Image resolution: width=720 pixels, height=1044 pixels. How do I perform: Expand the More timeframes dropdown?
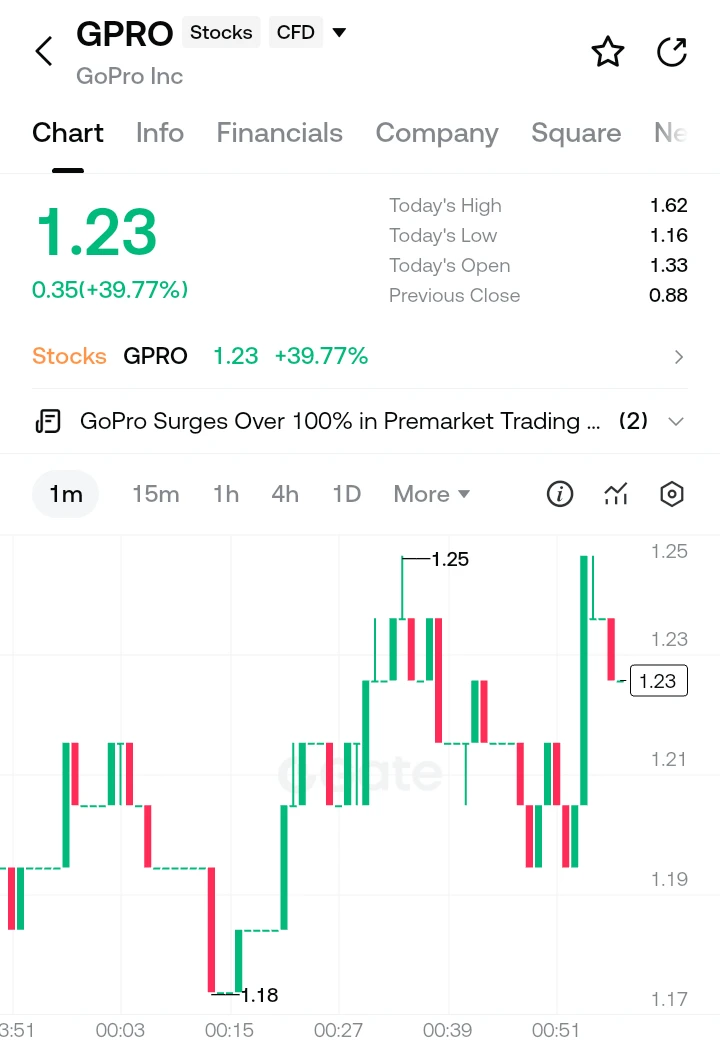pos(432,494)
